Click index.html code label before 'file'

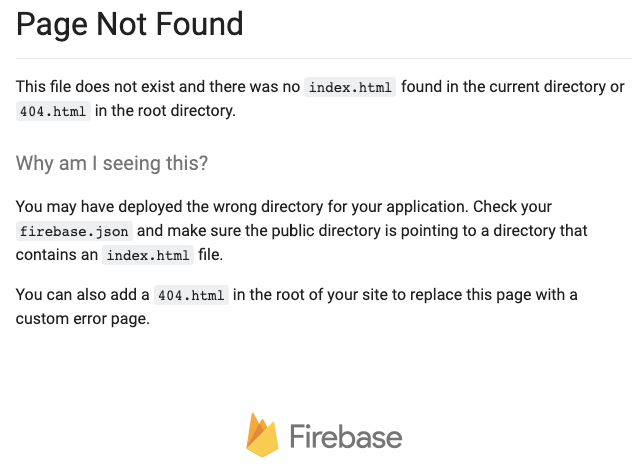tap(148, 255)
